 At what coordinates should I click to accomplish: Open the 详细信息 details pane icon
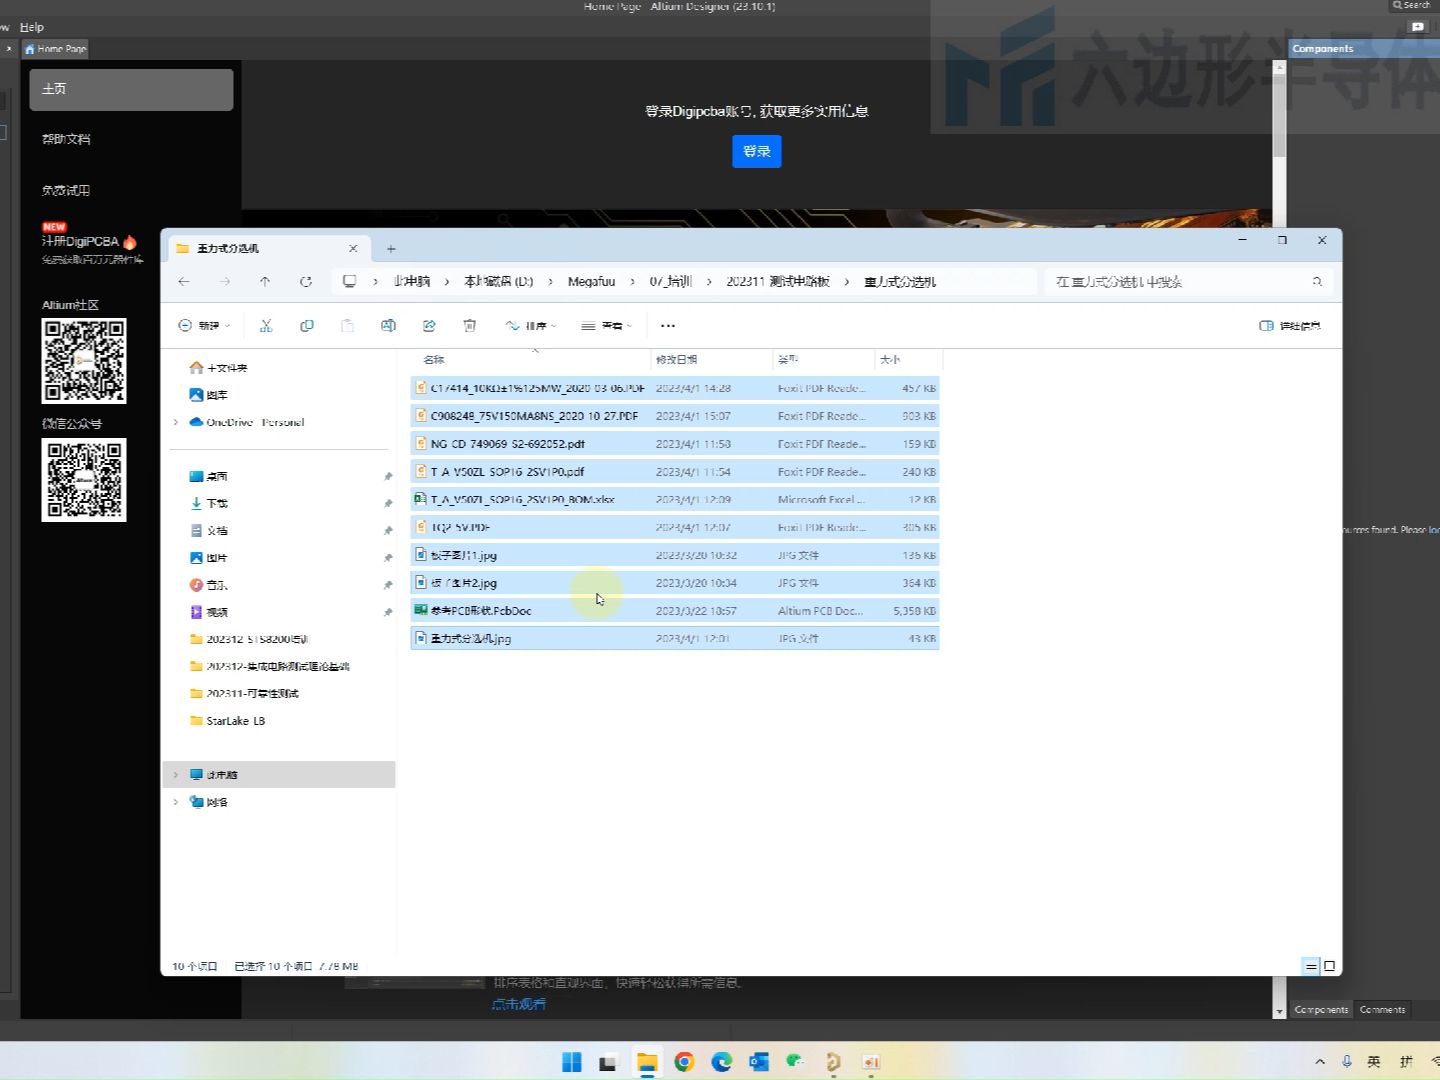tap(1290, 325)
